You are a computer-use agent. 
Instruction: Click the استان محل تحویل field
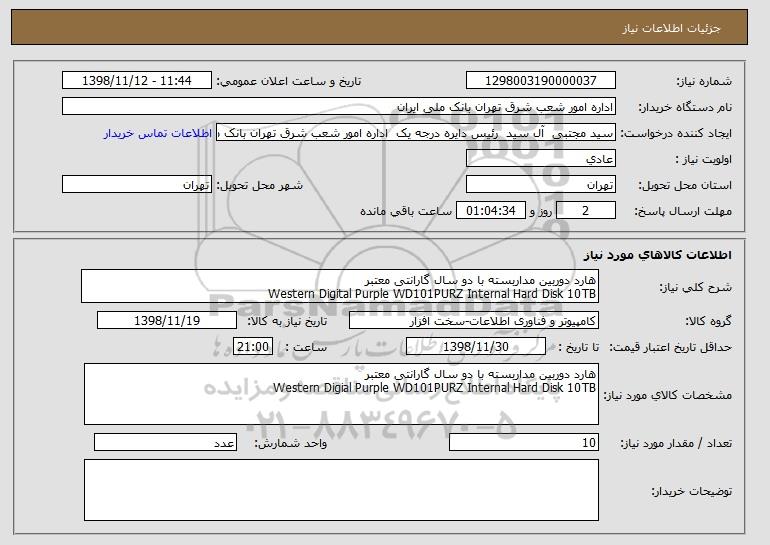point(541,185)
